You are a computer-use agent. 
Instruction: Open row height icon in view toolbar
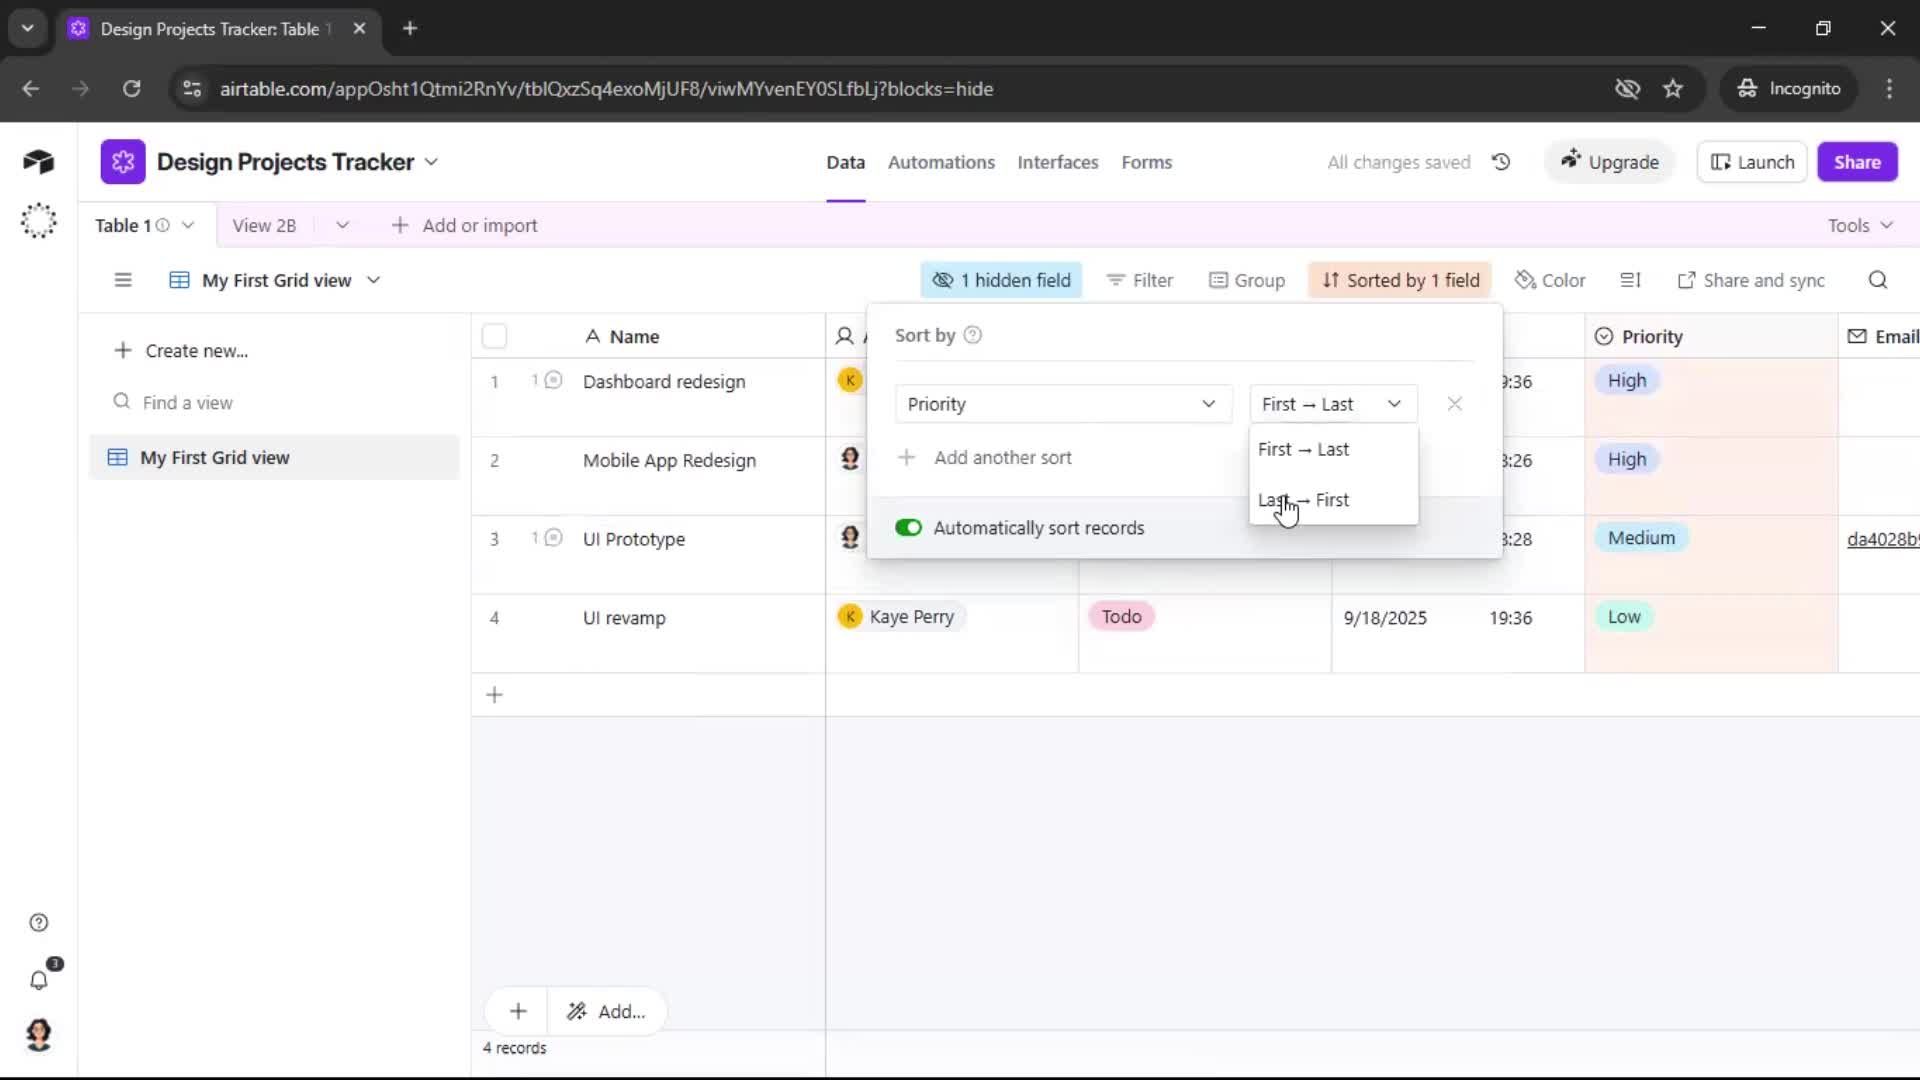click(1630, 280)
